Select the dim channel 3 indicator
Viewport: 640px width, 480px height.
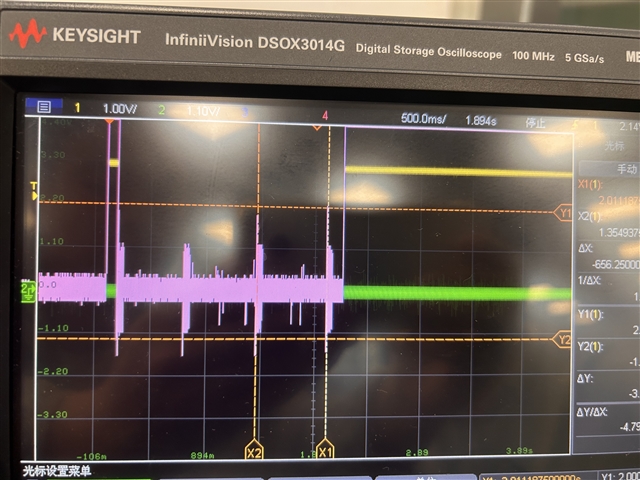point(245,113)
